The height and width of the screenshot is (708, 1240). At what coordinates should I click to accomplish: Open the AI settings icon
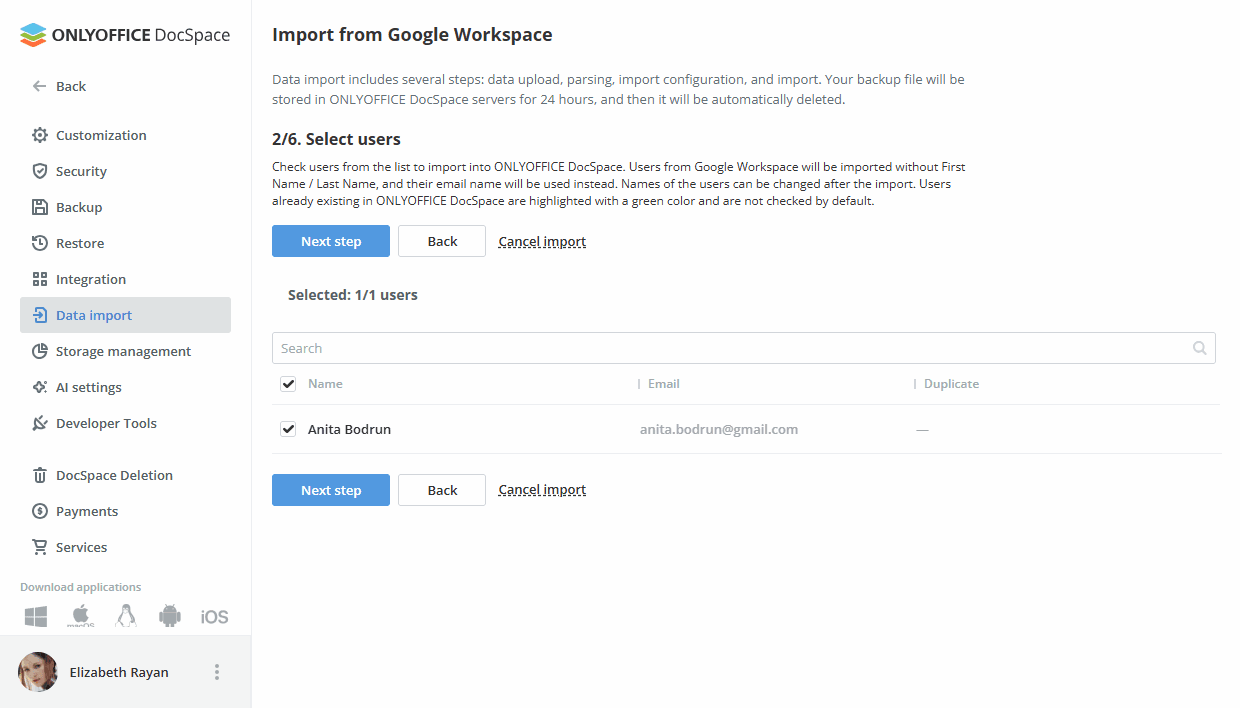tap(40, 386)
